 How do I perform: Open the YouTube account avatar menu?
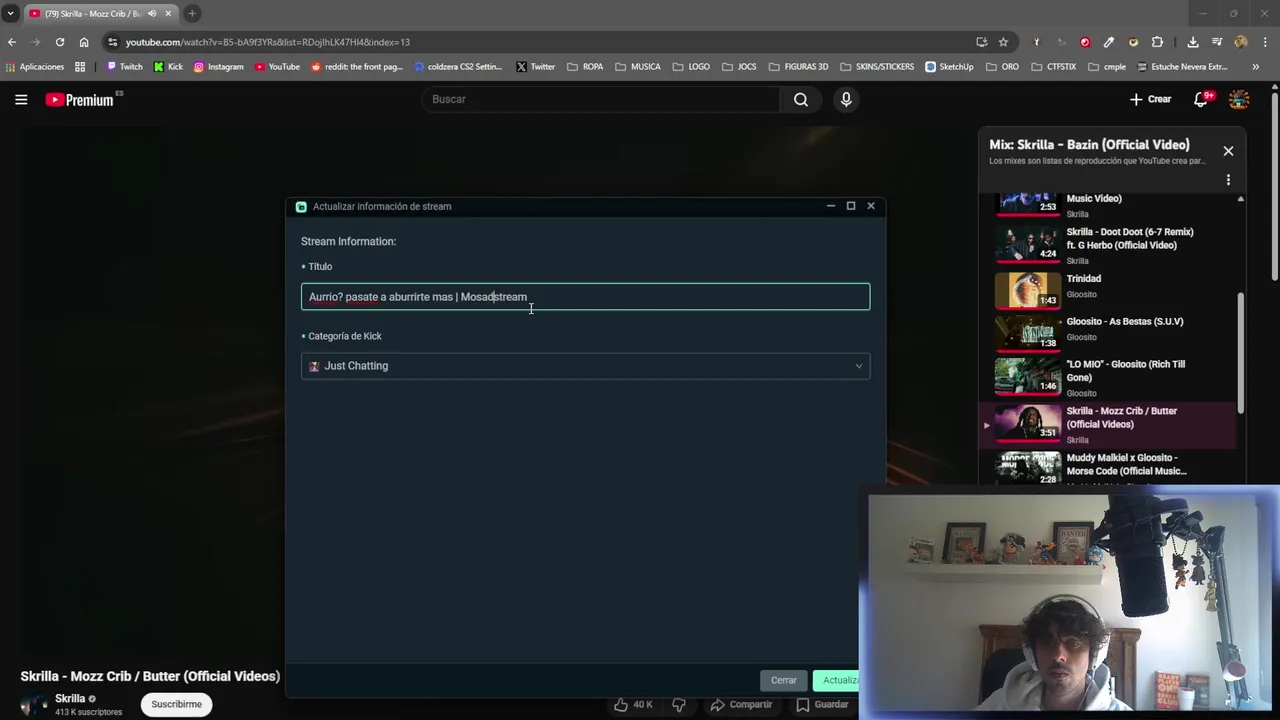[x=1239, y=99]
